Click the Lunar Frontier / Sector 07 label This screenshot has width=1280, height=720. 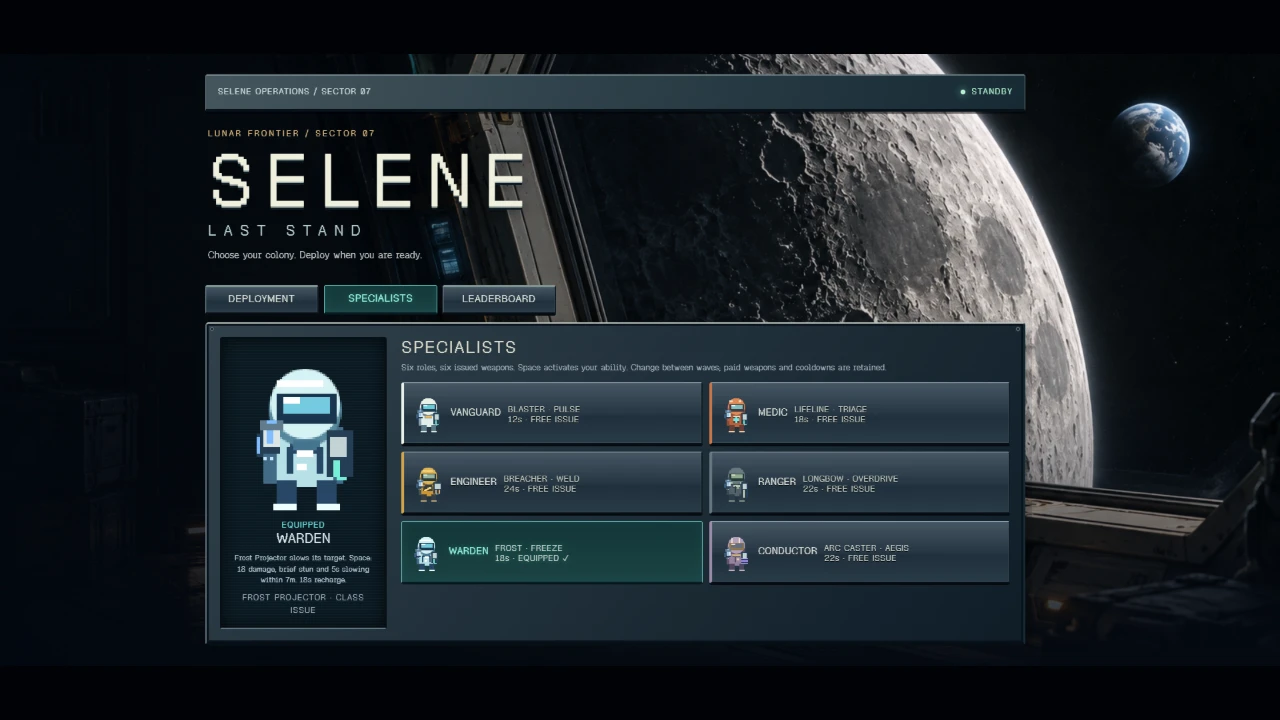coord(291,133)
